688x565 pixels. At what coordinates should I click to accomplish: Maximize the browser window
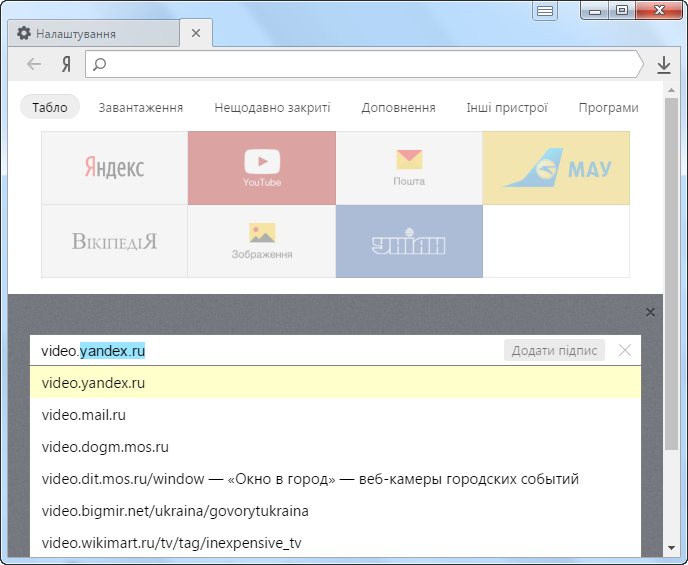tap(622, 11)
